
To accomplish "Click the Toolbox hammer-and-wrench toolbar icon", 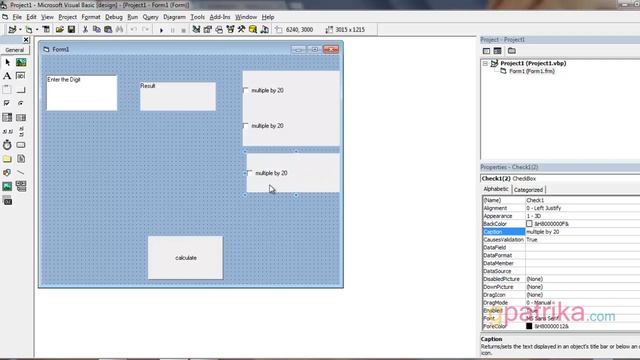I will pos(241,29).
